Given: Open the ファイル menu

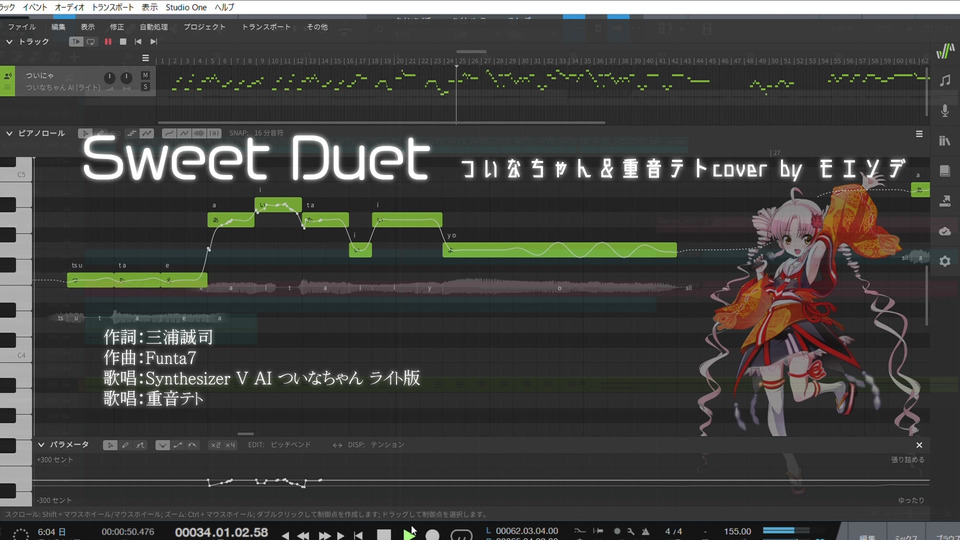Looking at the screenshot, I should [21, 27].
